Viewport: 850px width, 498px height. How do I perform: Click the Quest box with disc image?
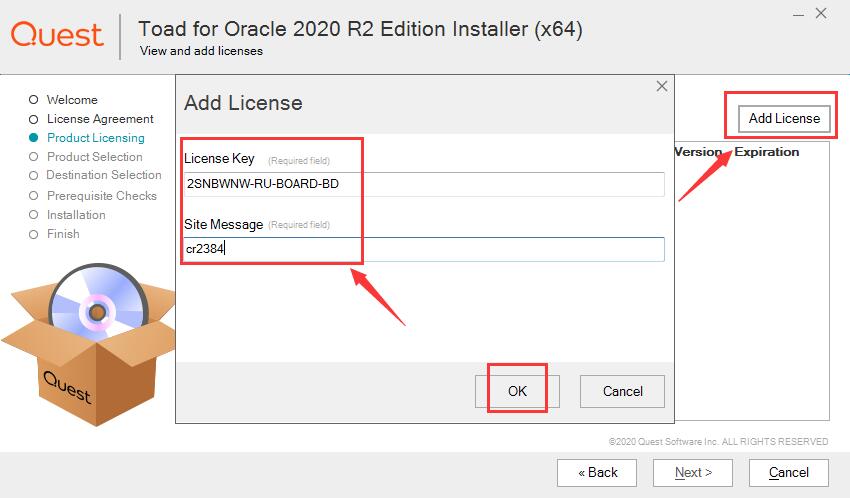(x=85, y=345)
